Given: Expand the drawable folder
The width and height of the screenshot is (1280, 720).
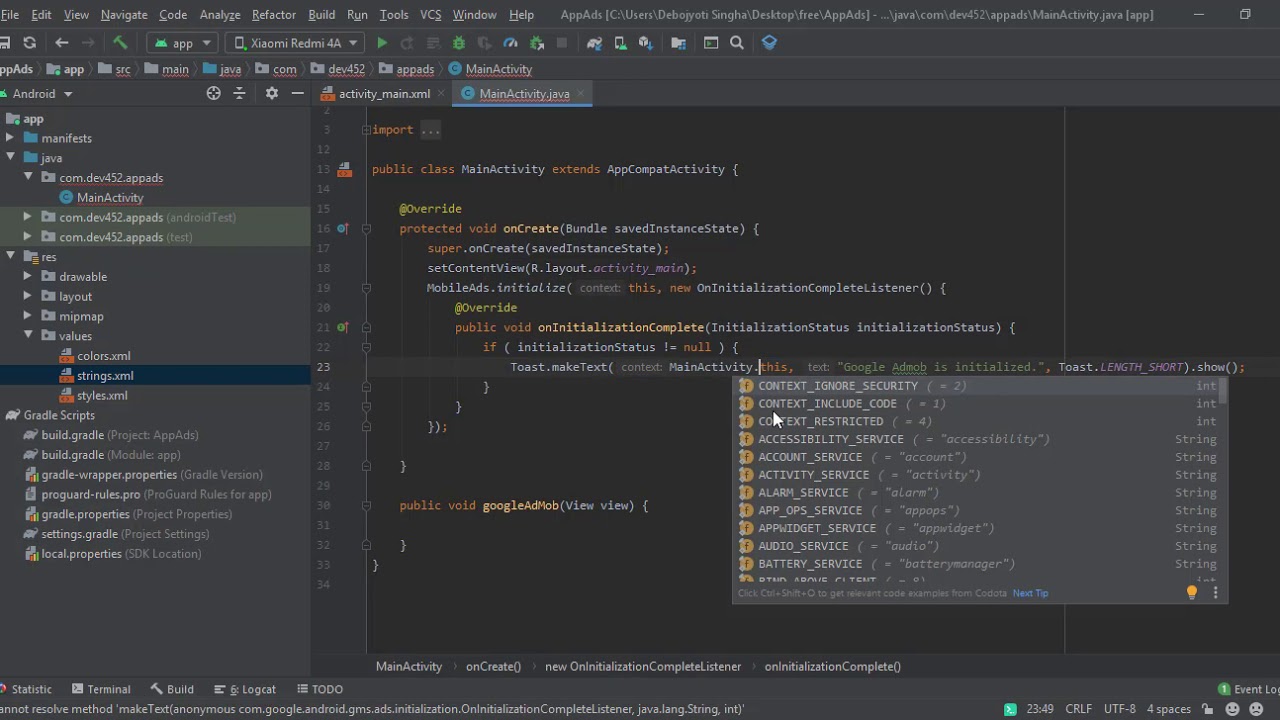Looking at the screenshot, I should coord(28,277).
